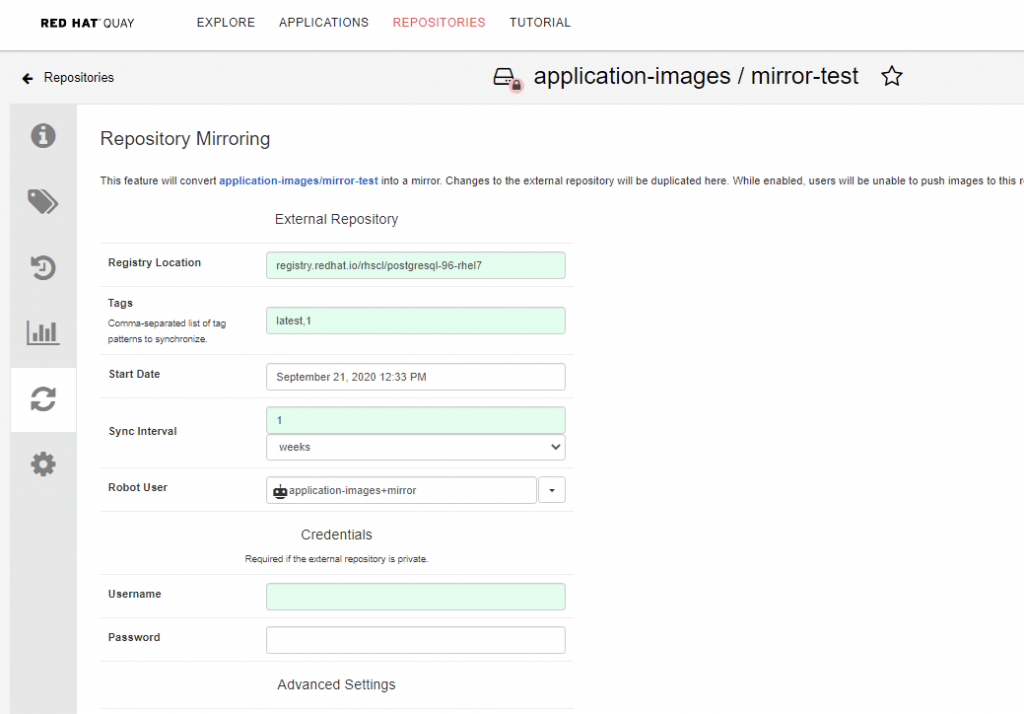Select the Repositories menu item
Screen dimensions: 1024x714
(x=439, y=22)
